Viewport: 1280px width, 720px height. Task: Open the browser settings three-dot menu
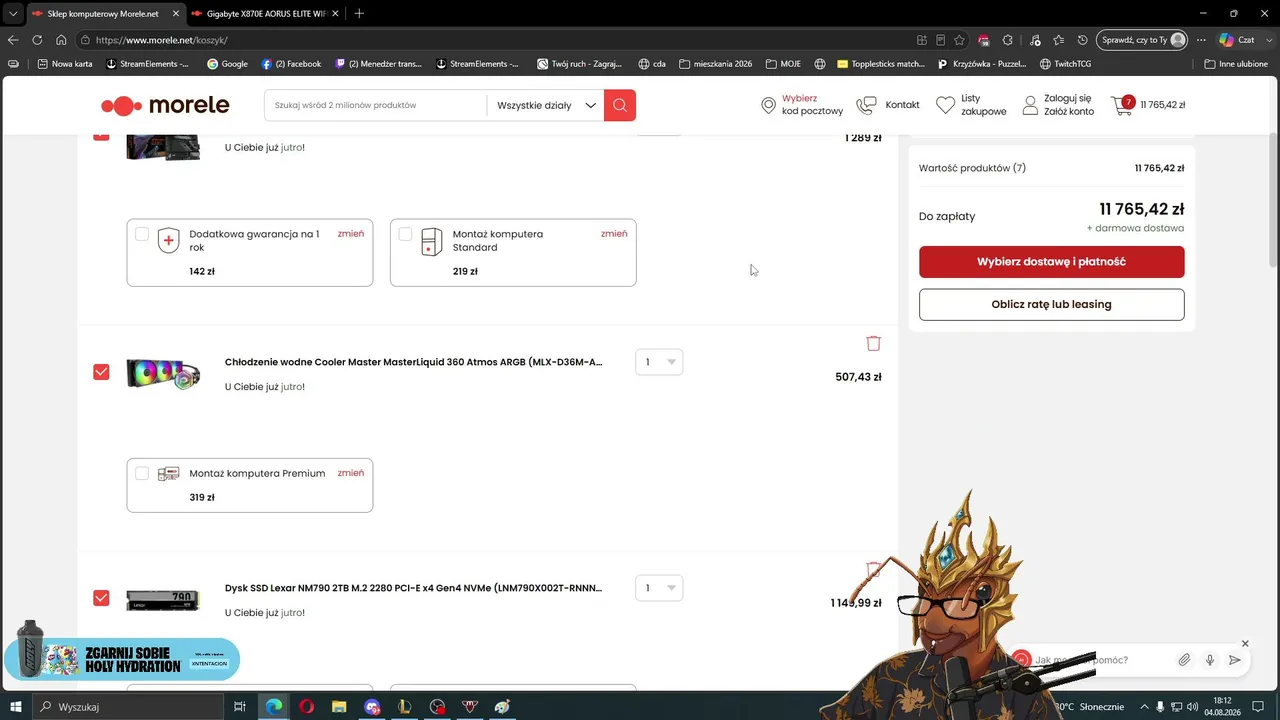pos(1201,40)
